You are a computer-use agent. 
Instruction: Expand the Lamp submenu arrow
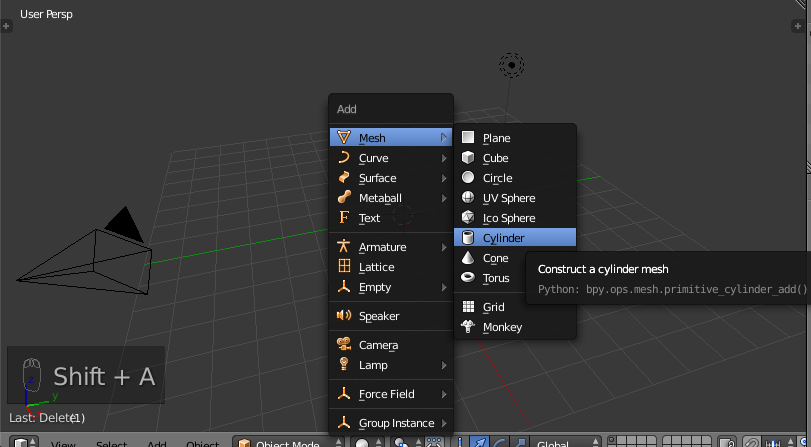pos(444,365)
